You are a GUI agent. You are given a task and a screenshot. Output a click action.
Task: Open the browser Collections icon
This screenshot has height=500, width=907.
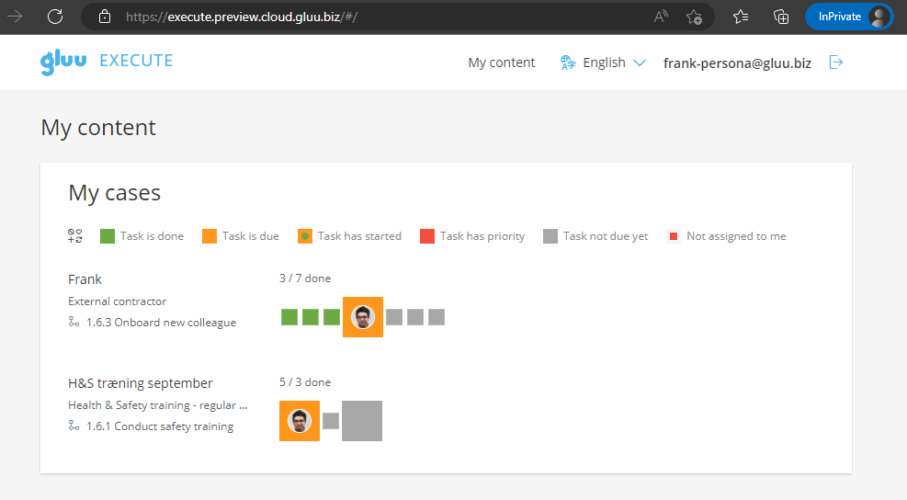(x=782, y=16)
